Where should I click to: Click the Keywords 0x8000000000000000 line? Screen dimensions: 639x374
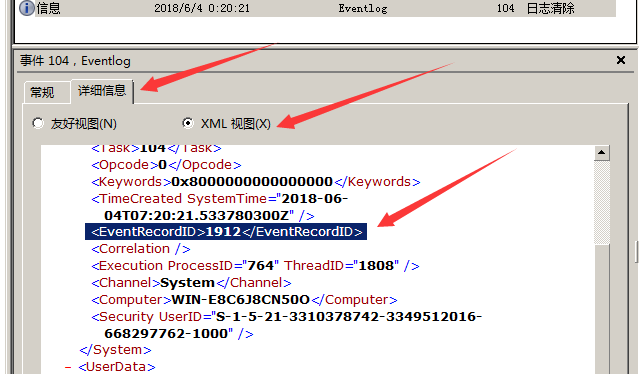click(256, 182)
